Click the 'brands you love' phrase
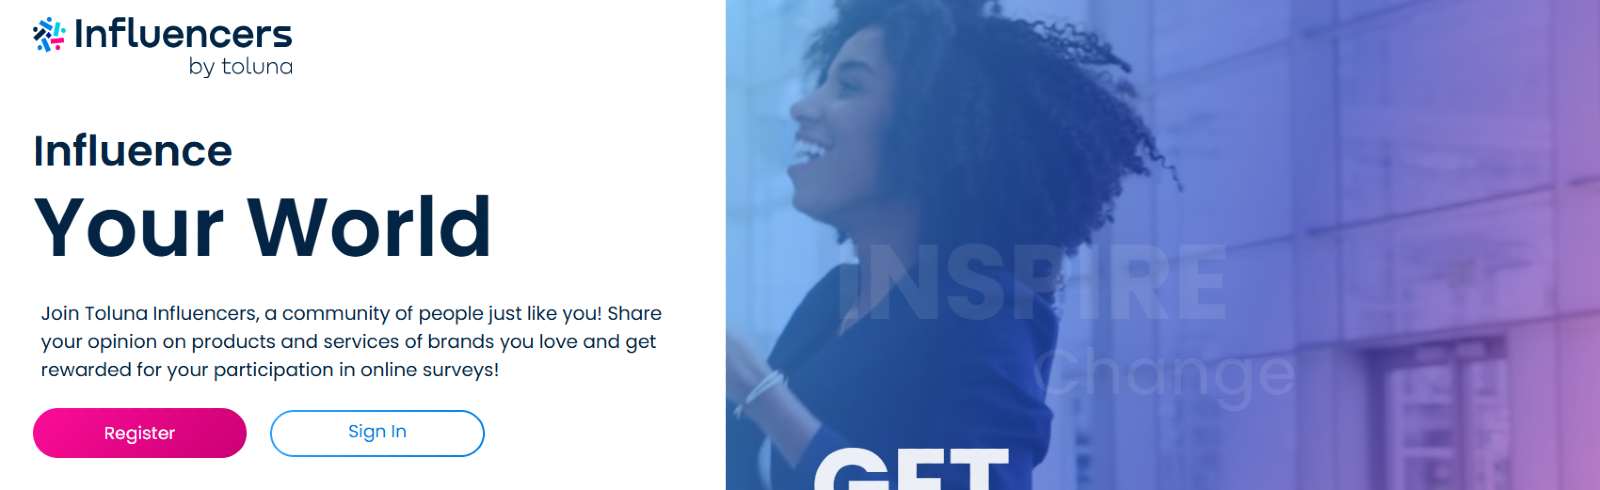Screen dimensions: 1600x490 (x=502, y=341)
